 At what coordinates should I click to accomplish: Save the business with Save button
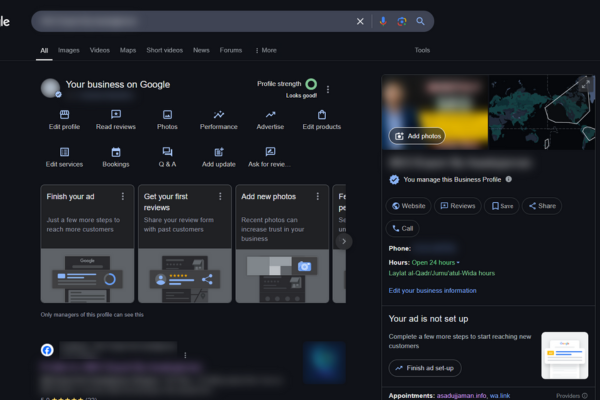502,206
